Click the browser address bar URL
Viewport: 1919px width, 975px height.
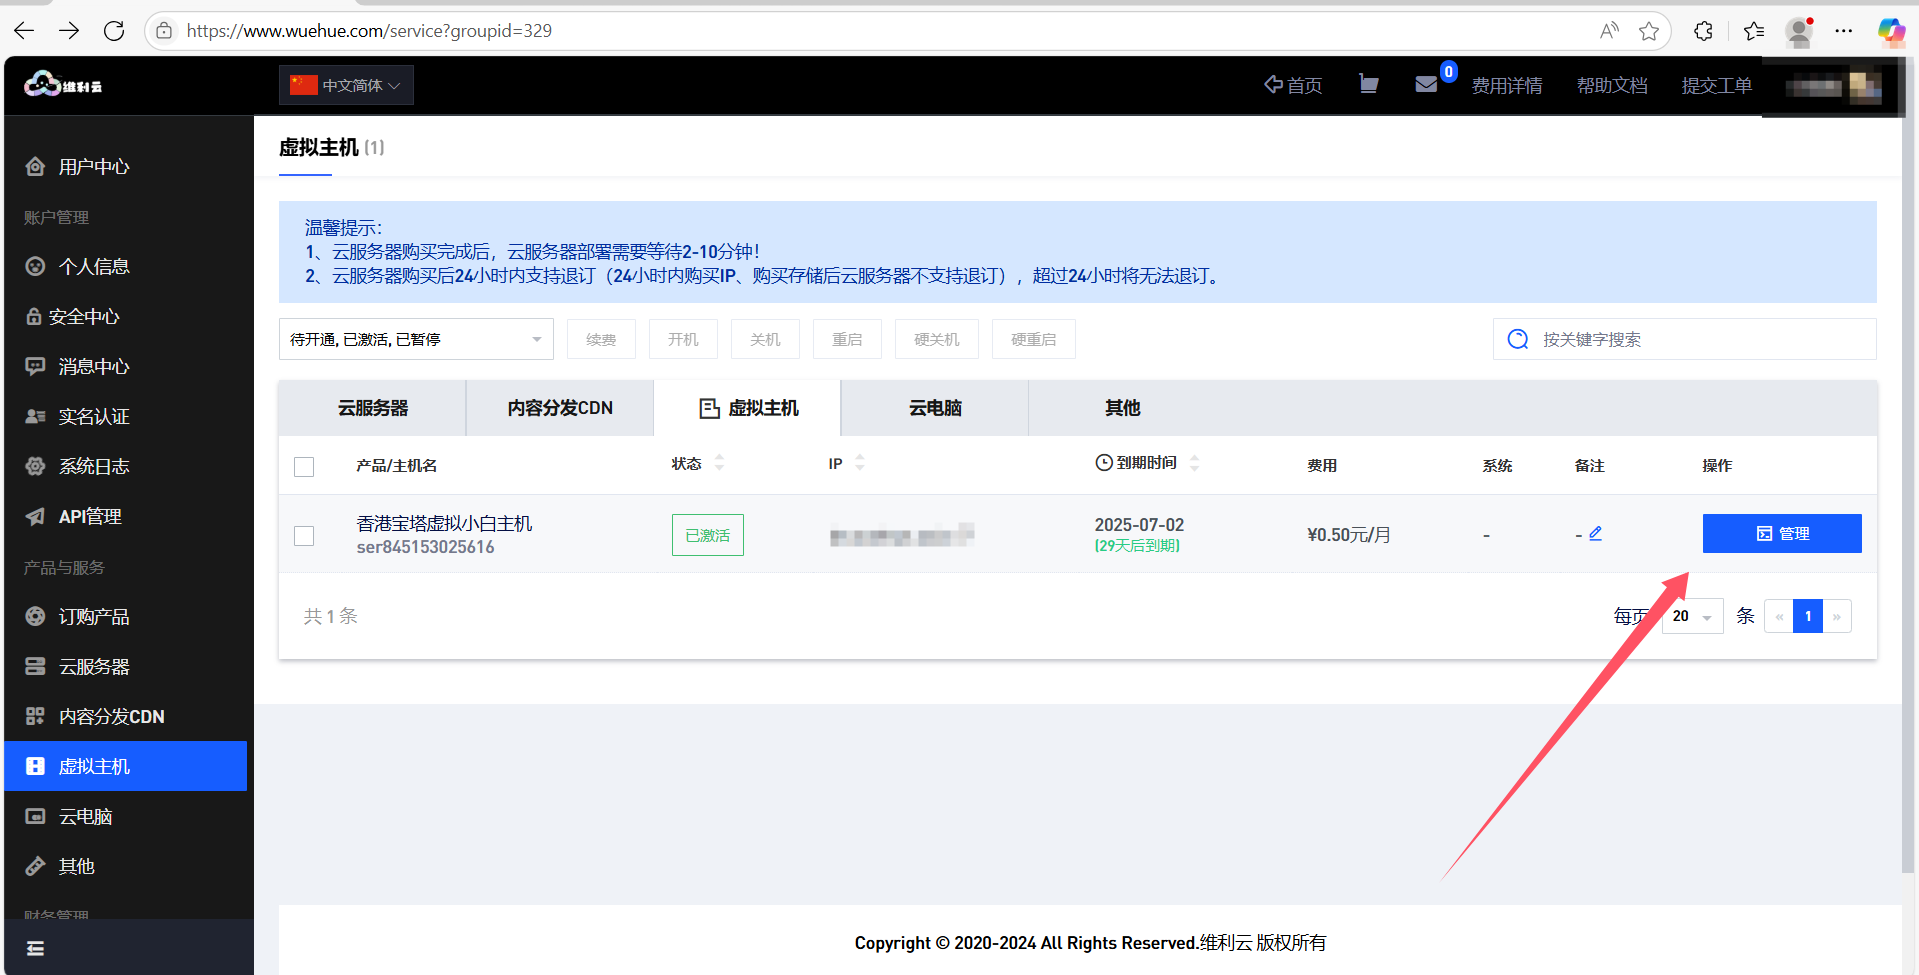click(x=369, y=30)
